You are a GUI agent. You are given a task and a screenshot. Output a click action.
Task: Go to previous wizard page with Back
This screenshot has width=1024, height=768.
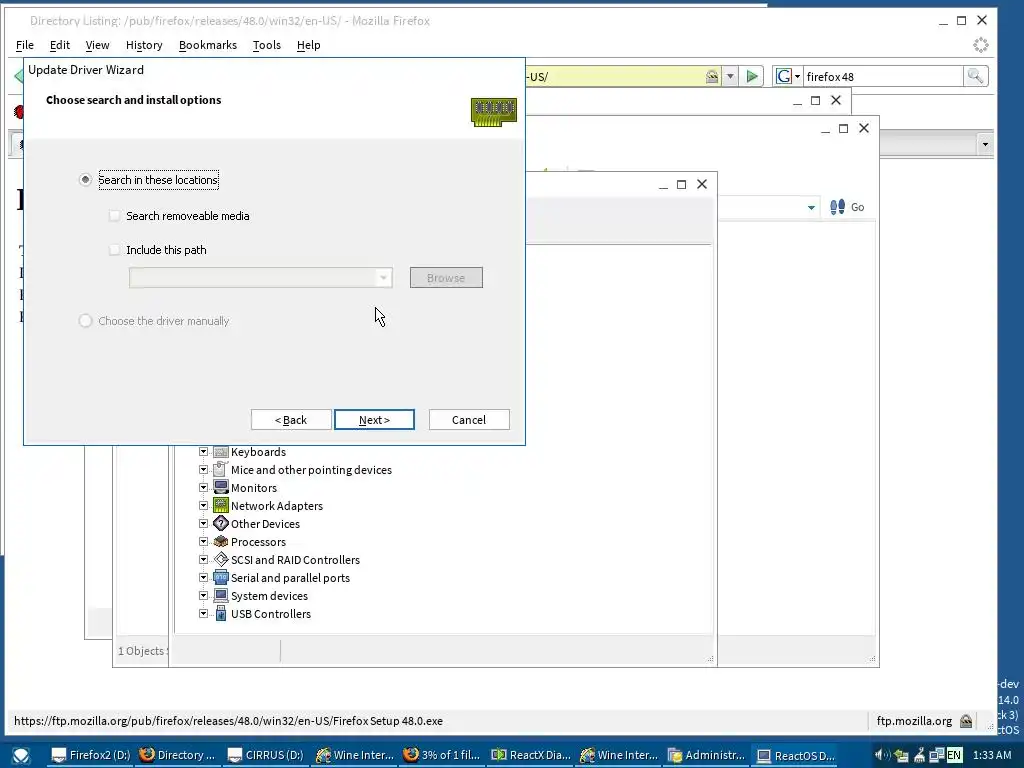click(x=291, y=420)
